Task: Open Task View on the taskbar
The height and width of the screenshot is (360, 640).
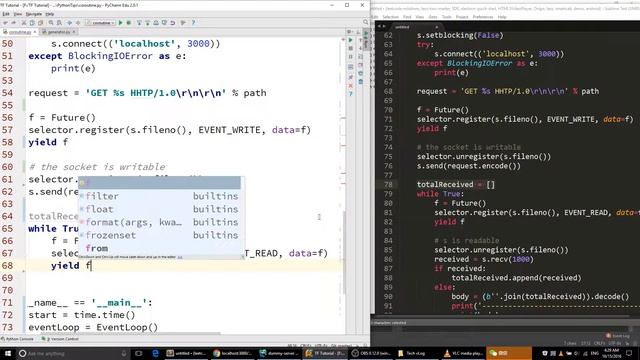Action: pos(139,353)
